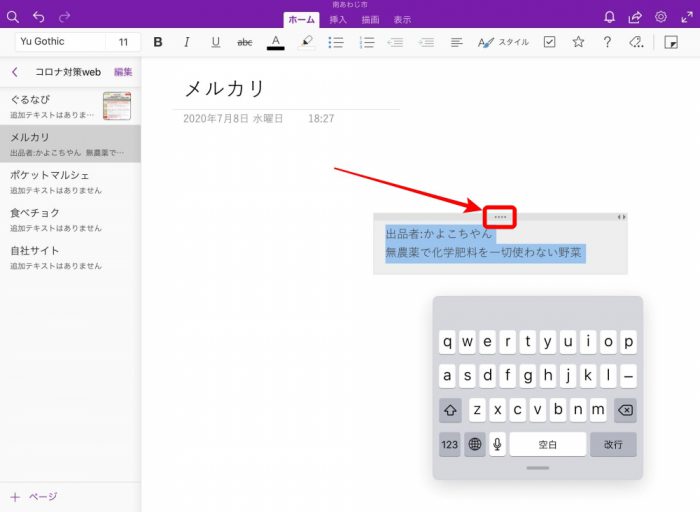
Task: Increase the indent level
Action: point(426,42)
